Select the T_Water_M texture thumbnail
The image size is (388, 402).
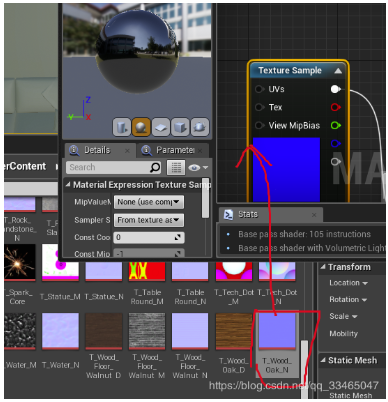tap(20, 331)
